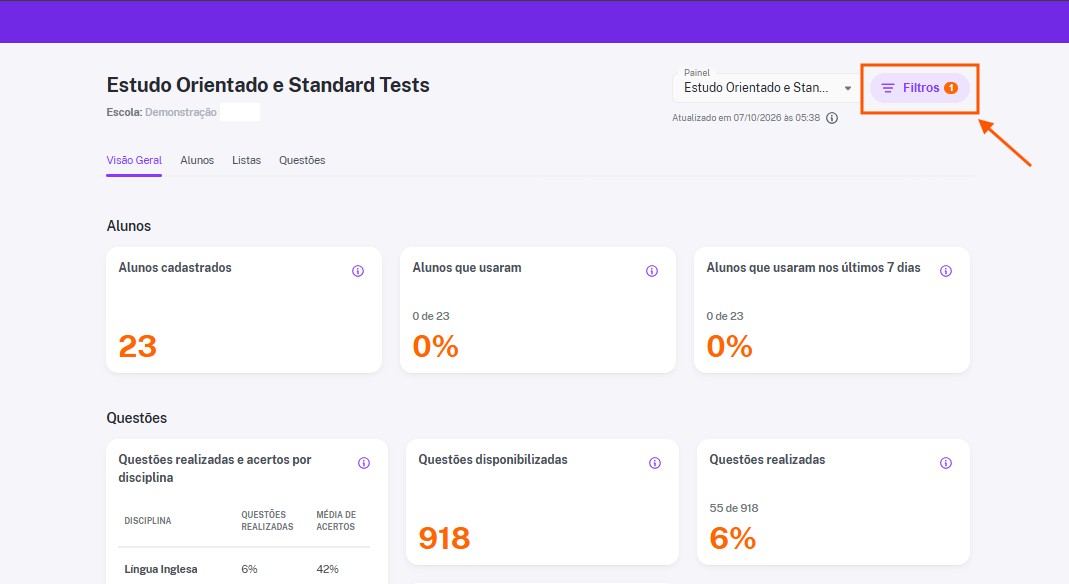Show info for Questões disponibilizadas card
1069x584 pixels.
(654, 463)
